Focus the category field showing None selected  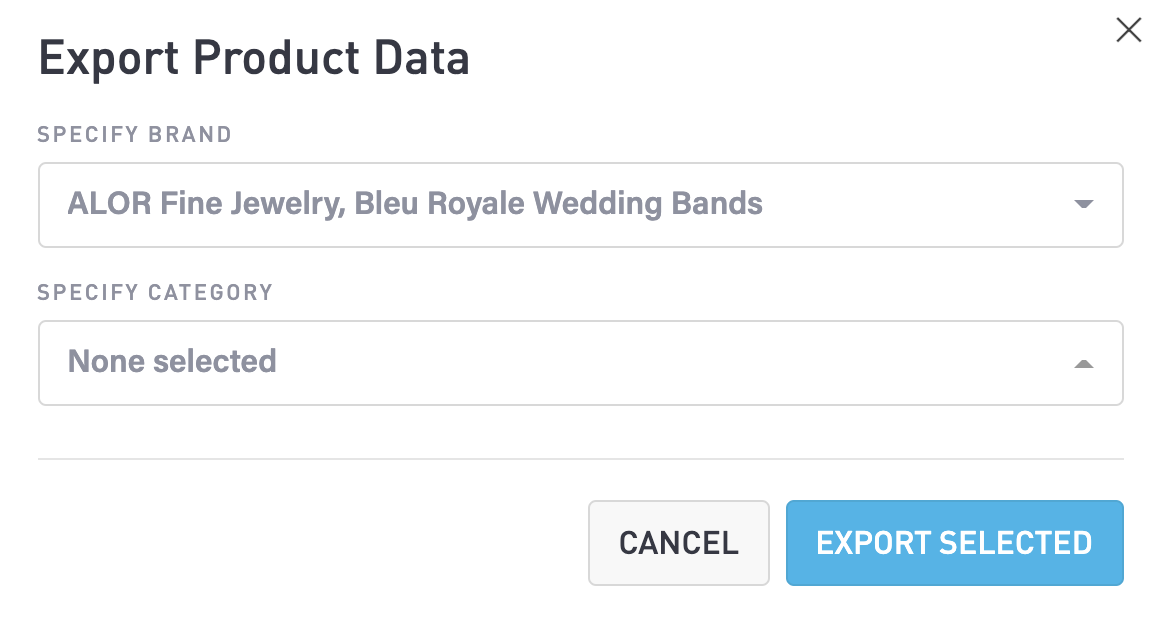point(580,363)
